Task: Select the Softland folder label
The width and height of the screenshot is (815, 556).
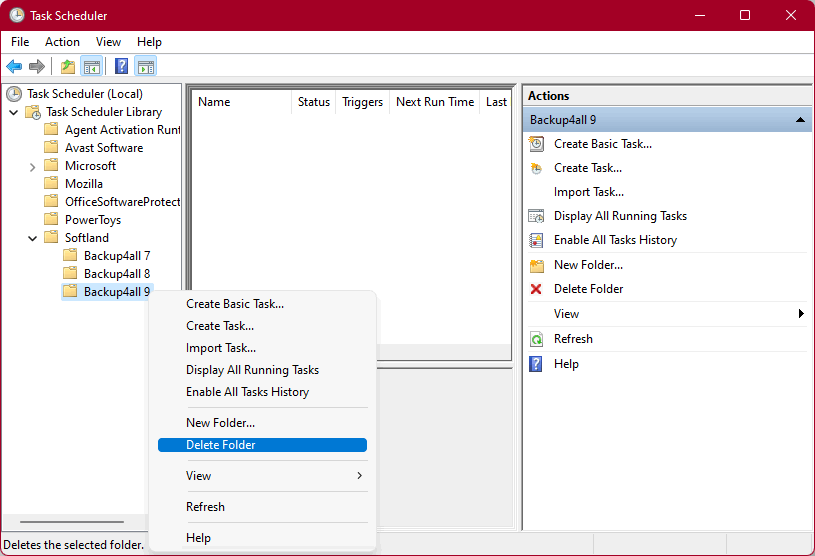Action: [x=87, y=238]
